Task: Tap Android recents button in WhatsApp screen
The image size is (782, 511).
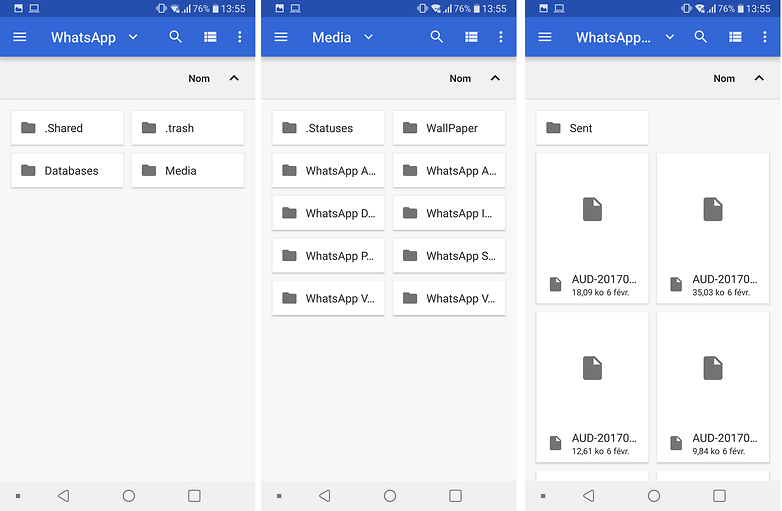Action: click(194, 496)
